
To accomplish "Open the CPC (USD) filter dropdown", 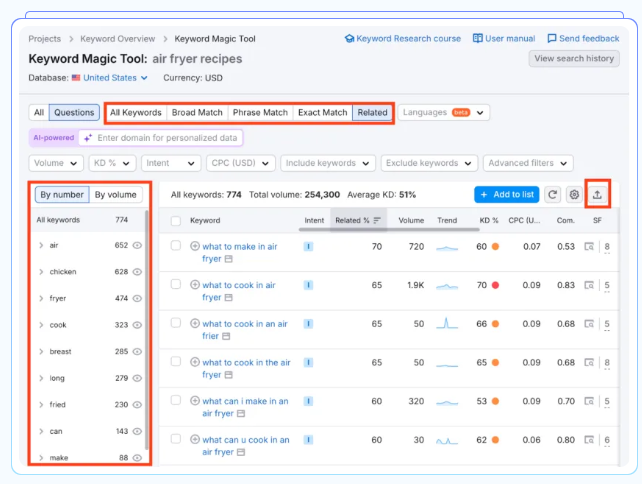I will [241, 163].
